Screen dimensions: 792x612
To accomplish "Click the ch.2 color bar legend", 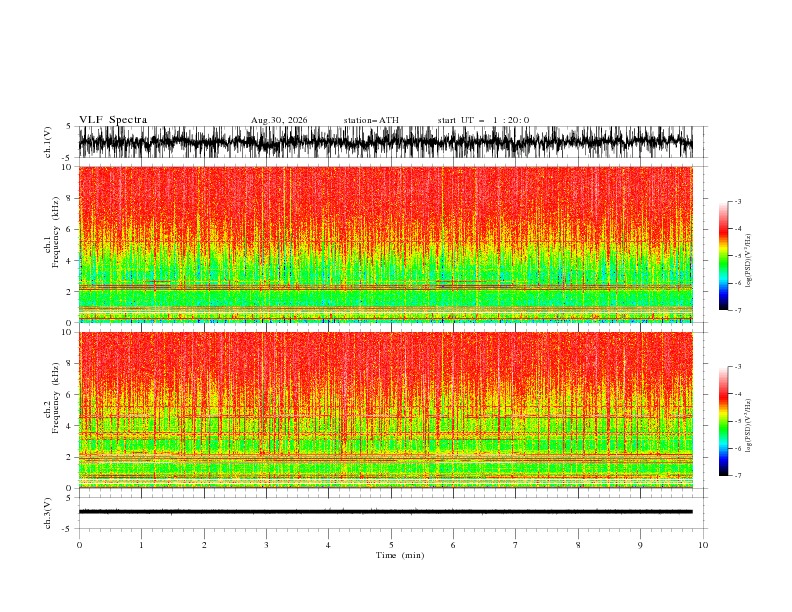I will [723, 421].
